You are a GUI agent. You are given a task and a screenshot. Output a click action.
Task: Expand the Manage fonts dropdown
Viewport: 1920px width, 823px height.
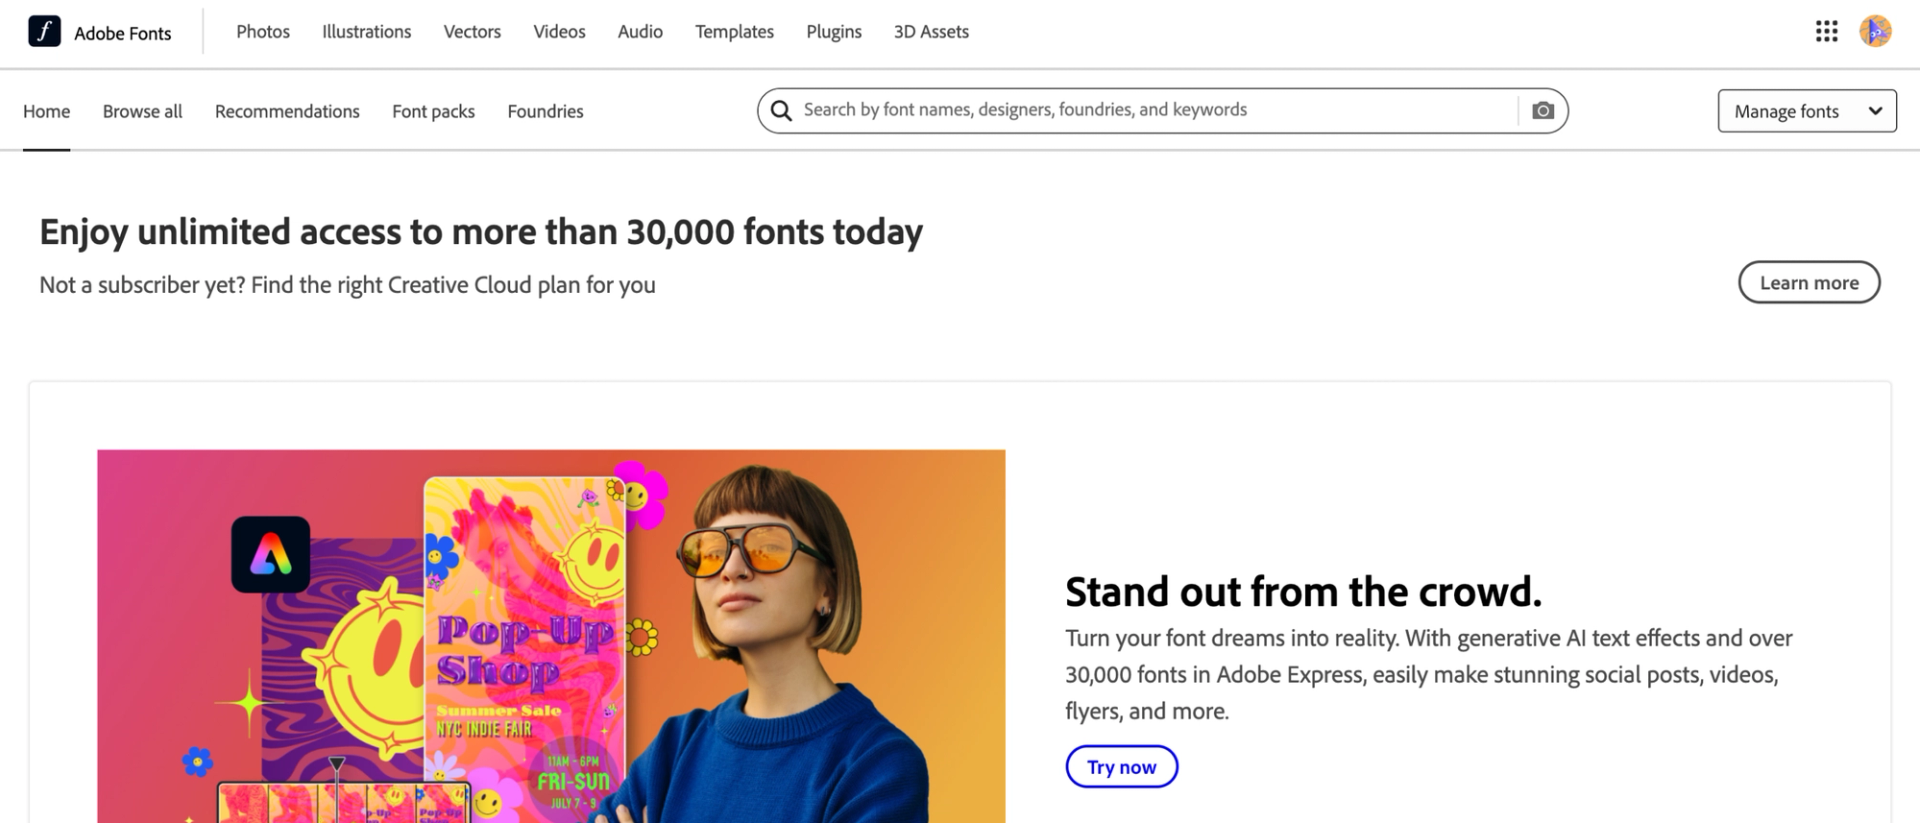[1807, 111]
